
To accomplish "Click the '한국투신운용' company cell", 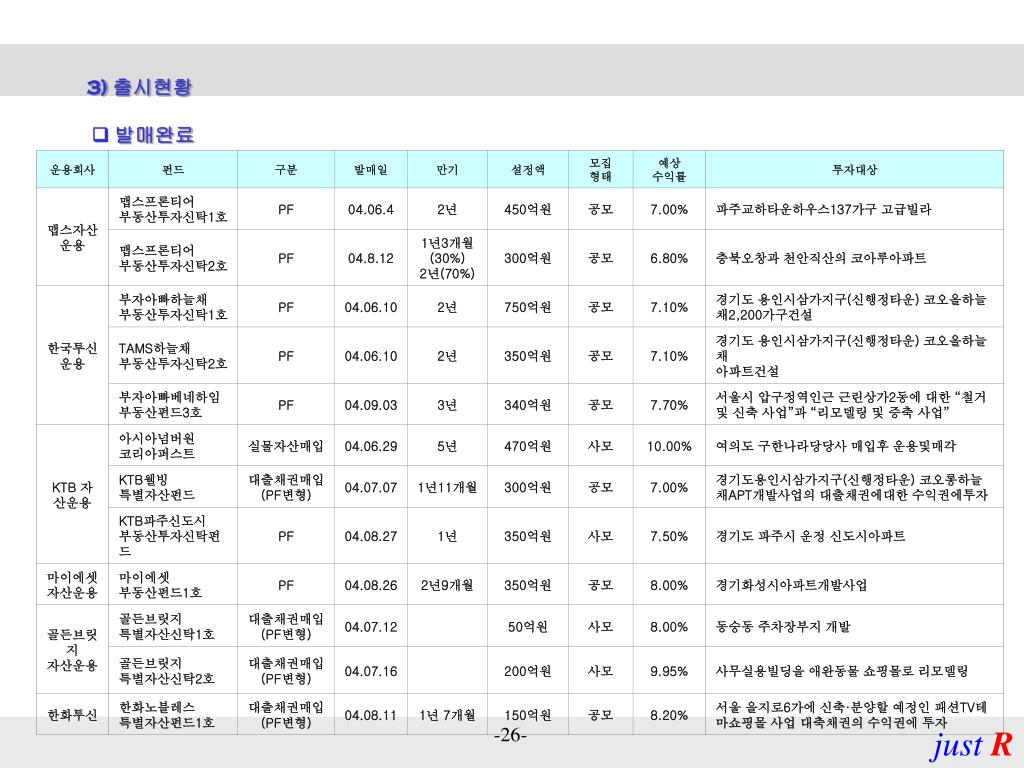I will (72, 355).
